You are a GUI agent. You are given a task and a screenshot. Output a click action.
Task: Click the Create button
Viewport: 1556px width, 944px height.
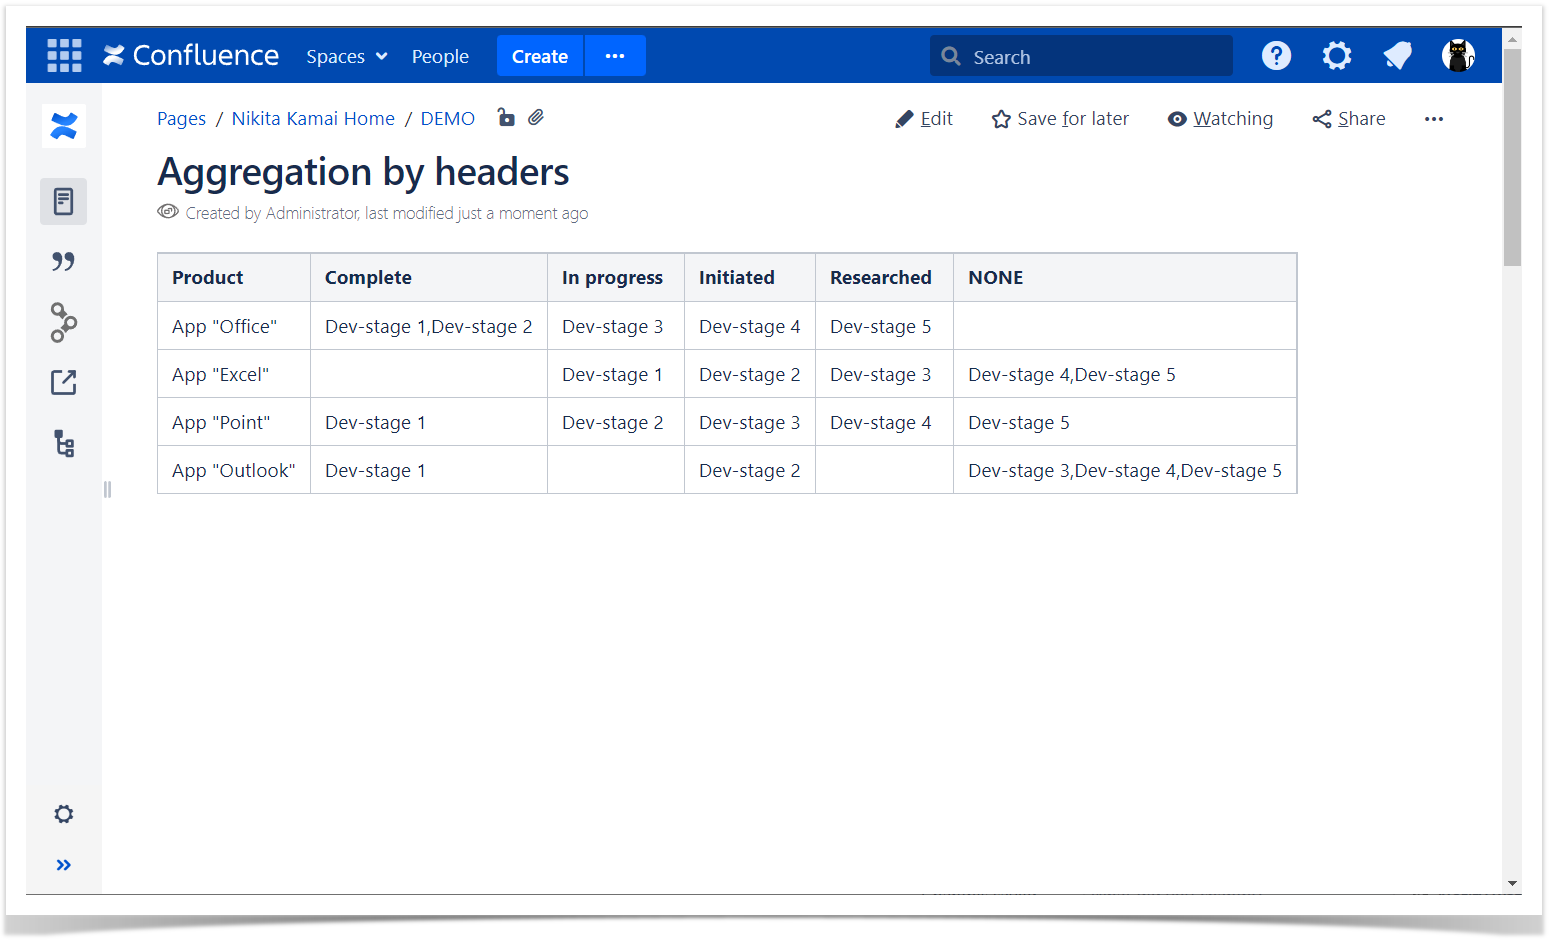pyautogui.click(x=539, y=57)
